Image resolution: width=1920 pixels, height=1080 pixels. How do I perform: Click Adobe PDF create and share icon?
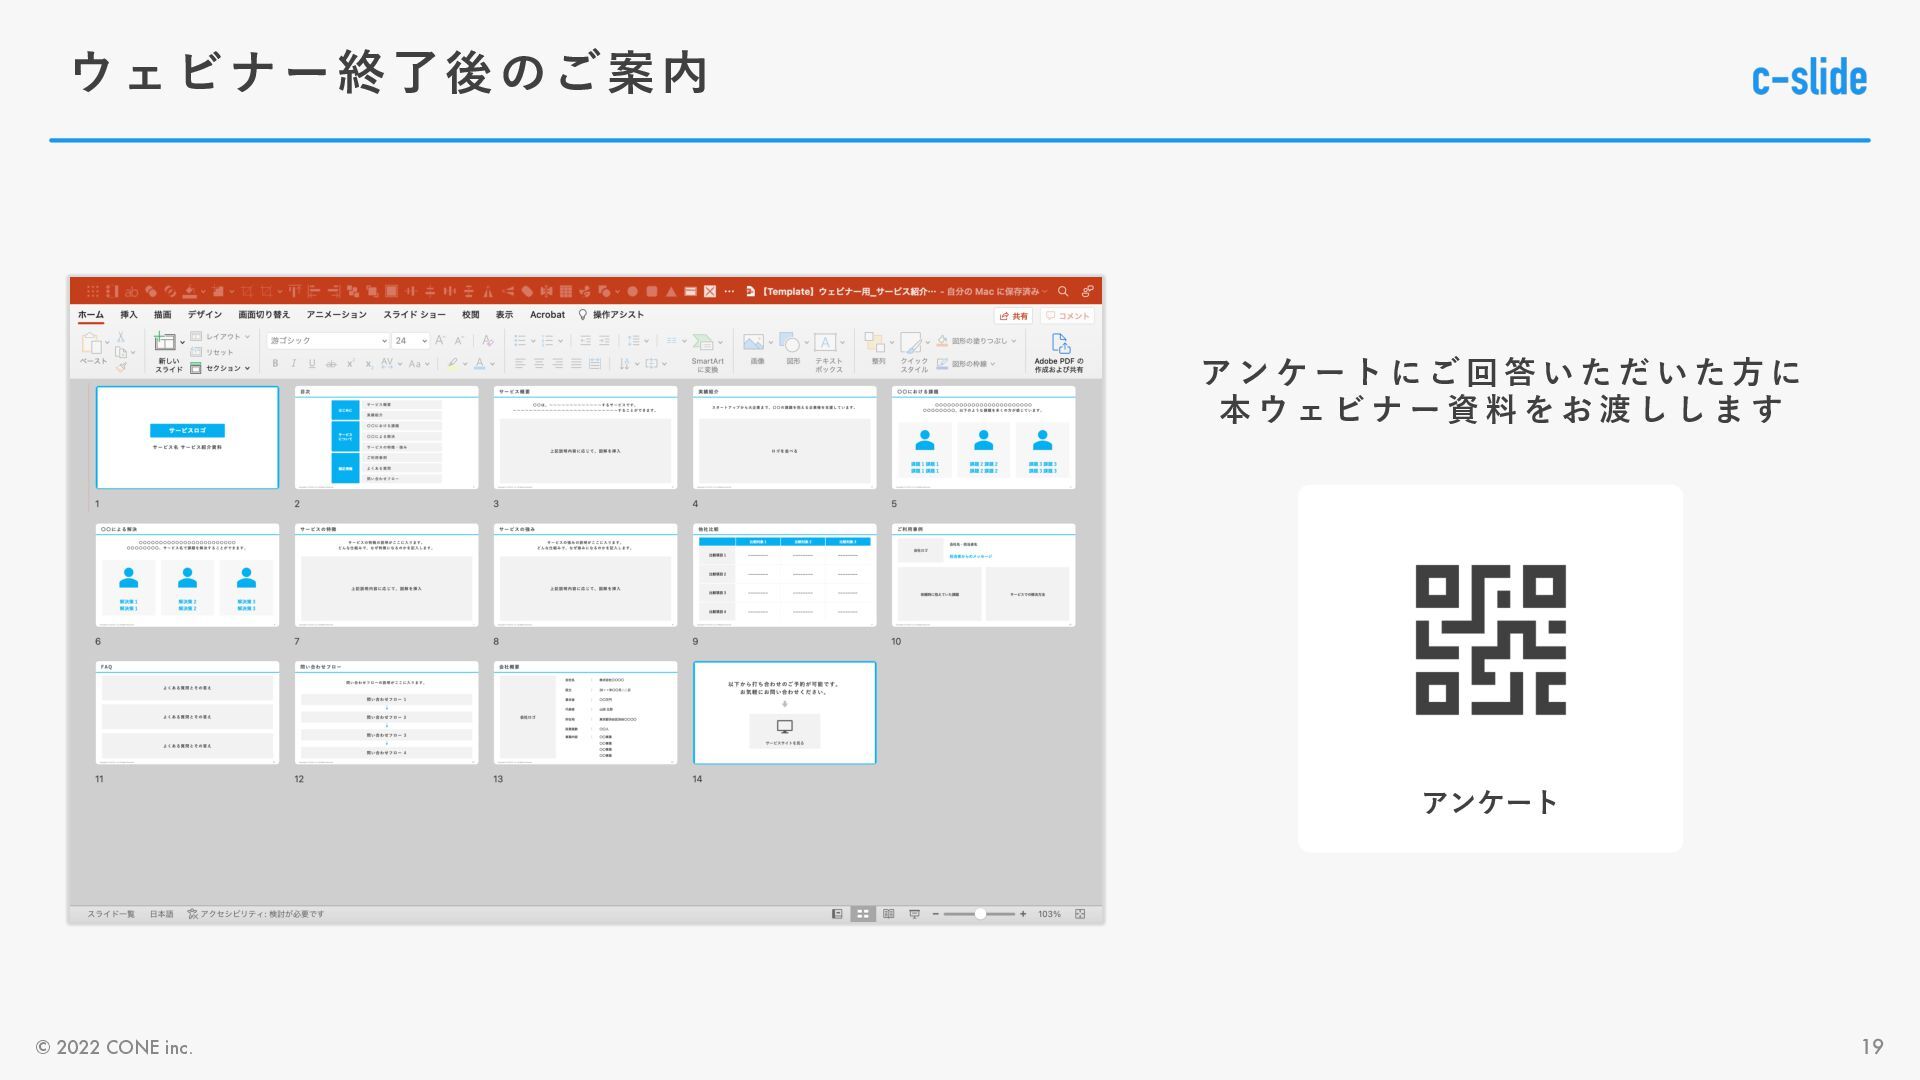point(1060,344)
